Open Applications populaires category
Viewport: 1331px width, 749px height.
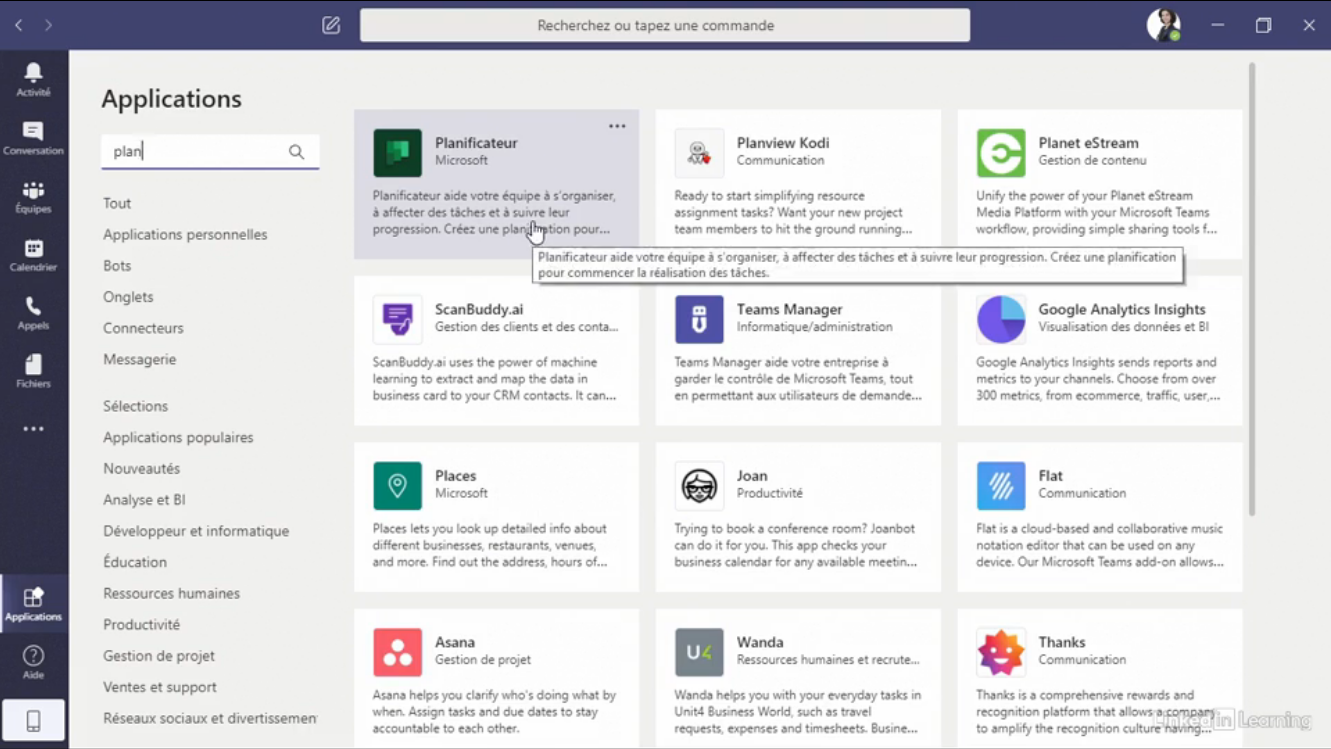point(178,437)
